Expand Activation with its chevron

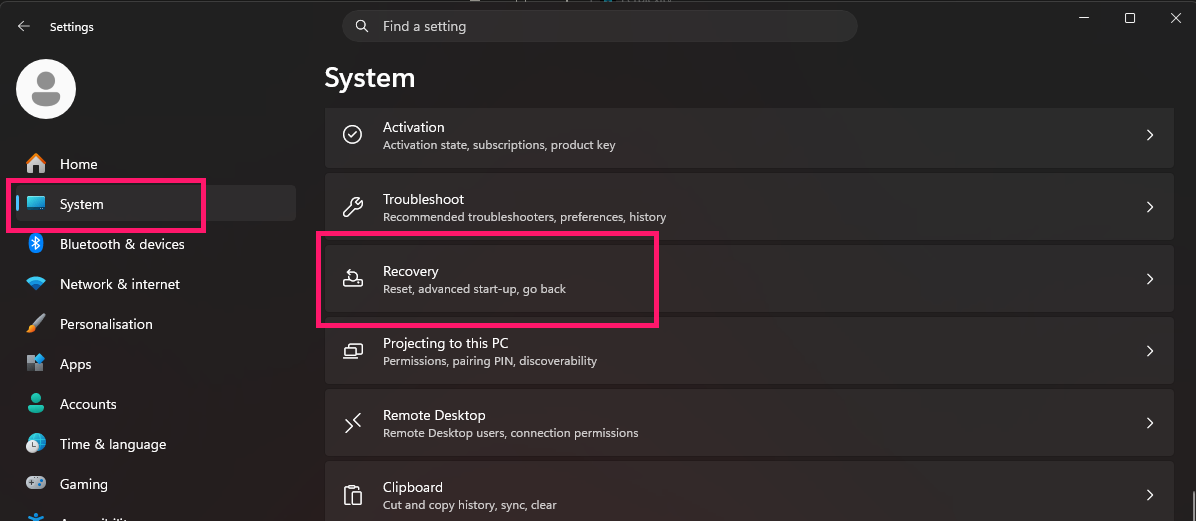pyautogui.click(x=1150, y=135)
